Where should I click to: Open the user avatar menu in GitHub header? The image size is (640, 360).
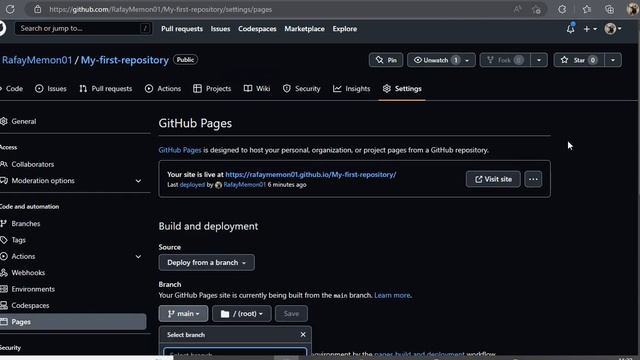(613, 29)
